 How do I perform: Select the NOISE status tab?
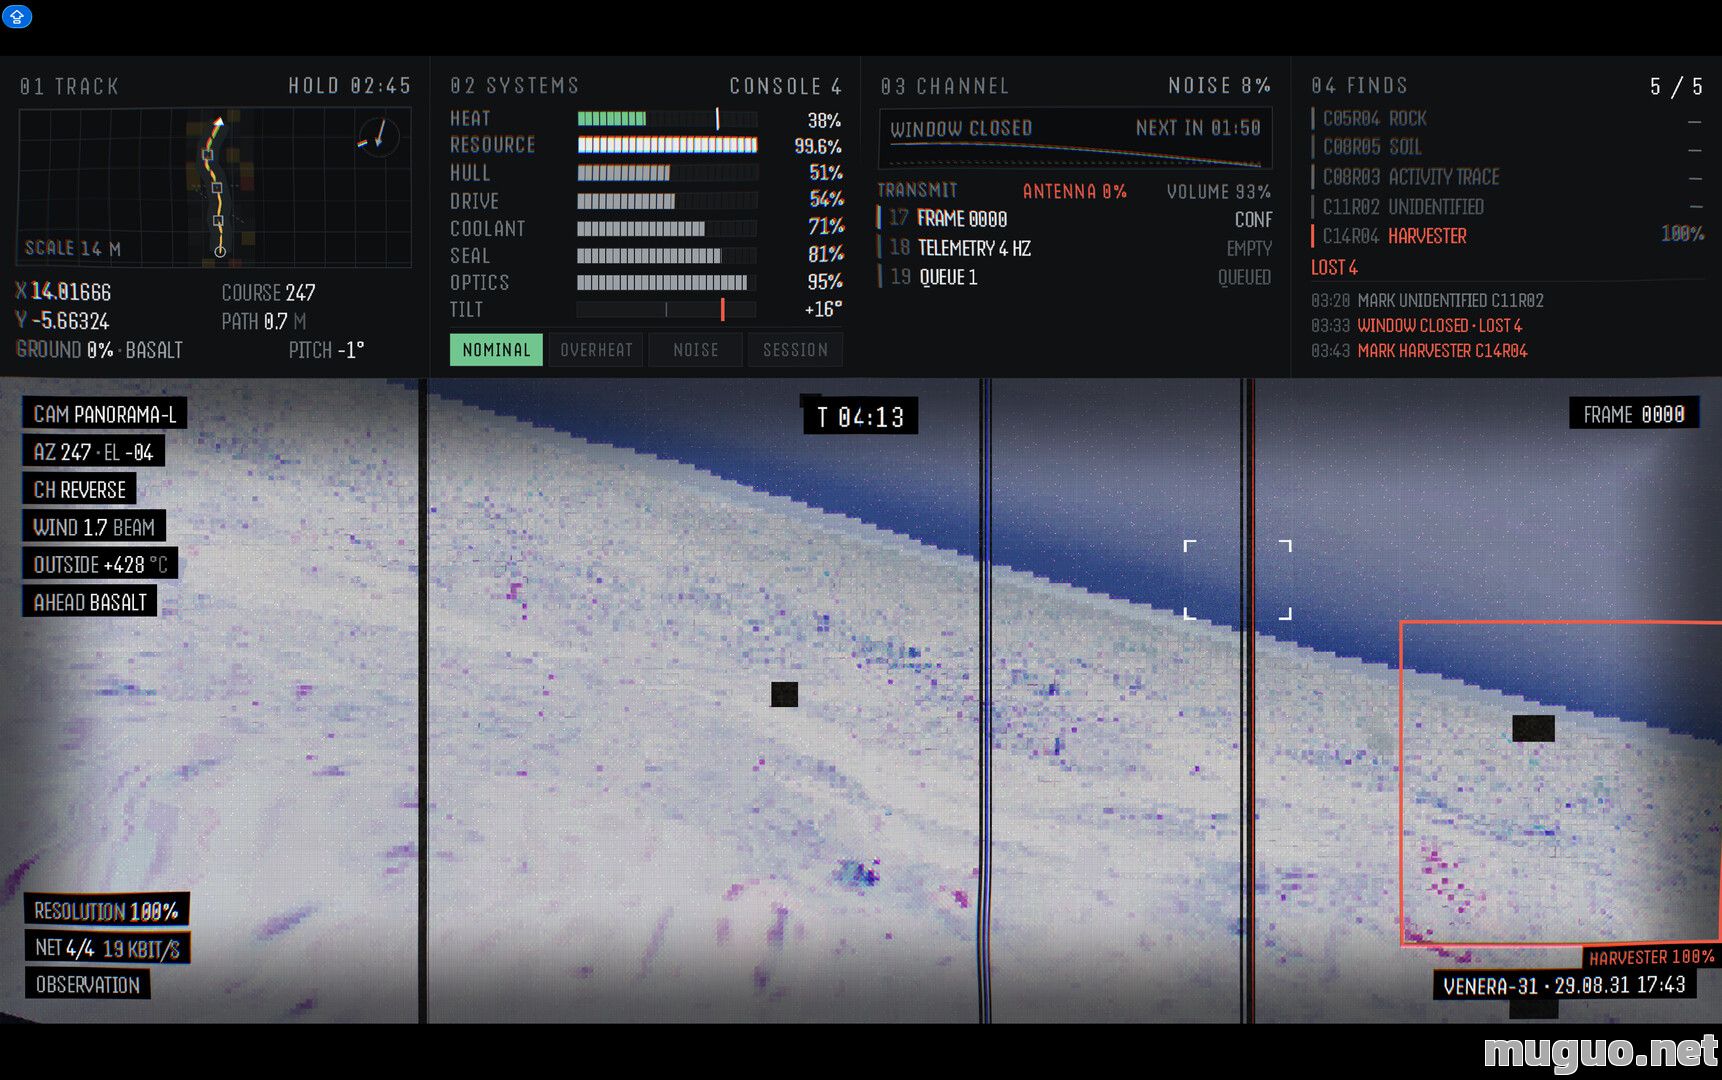point(696,350)
